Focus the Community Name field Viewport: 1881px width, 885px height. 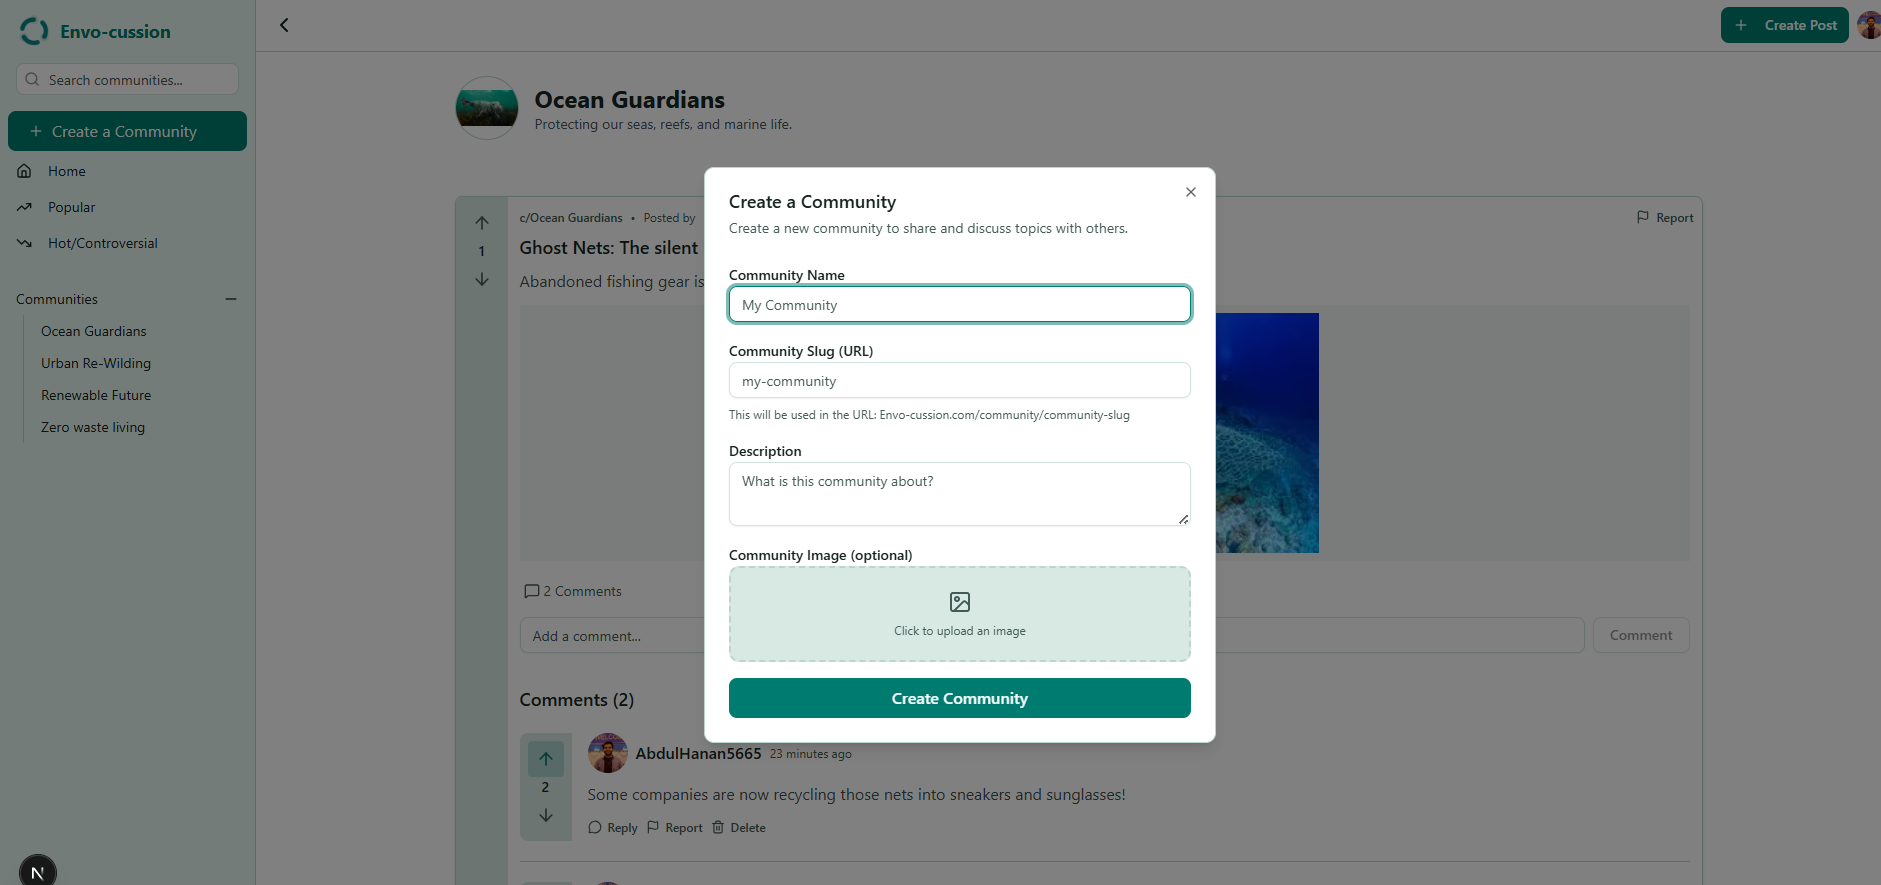[960, 304]
